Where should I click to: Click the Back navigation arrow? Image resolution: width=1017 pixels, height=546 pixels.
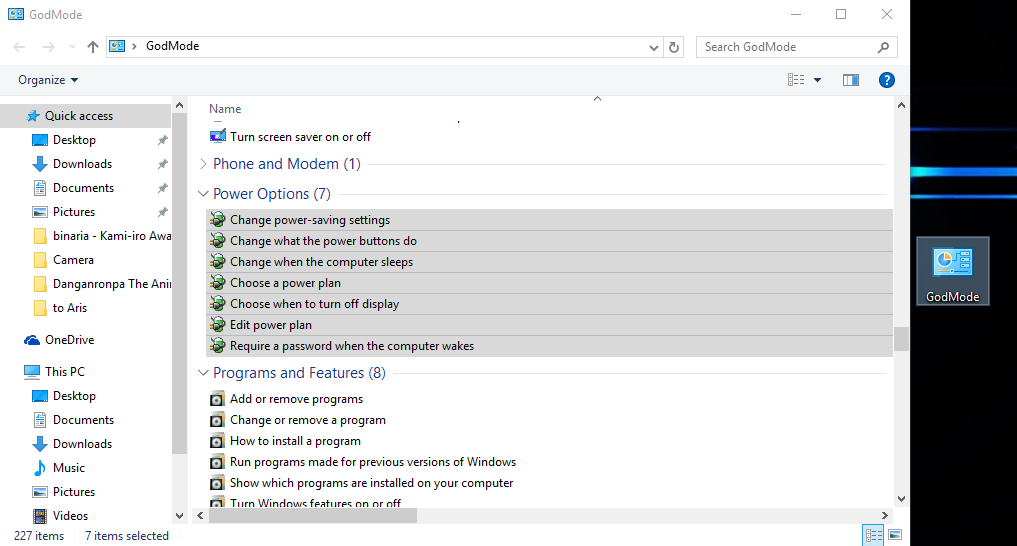[19, 47]
